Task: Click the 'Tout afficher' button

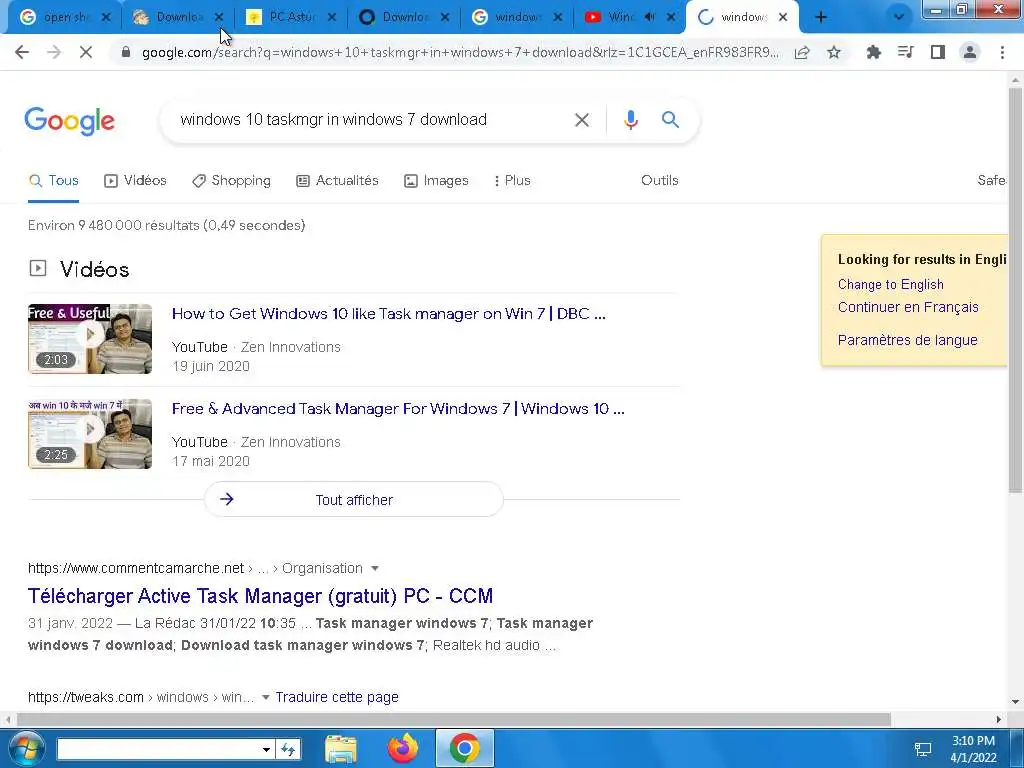Action: [x=353, y=500]
